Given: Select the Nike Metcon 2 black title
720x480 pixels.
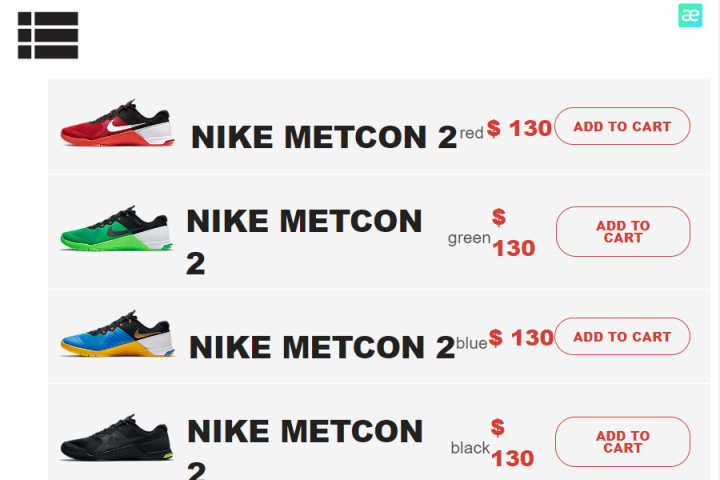Looking at the screenshot, I should click(305, 448).
